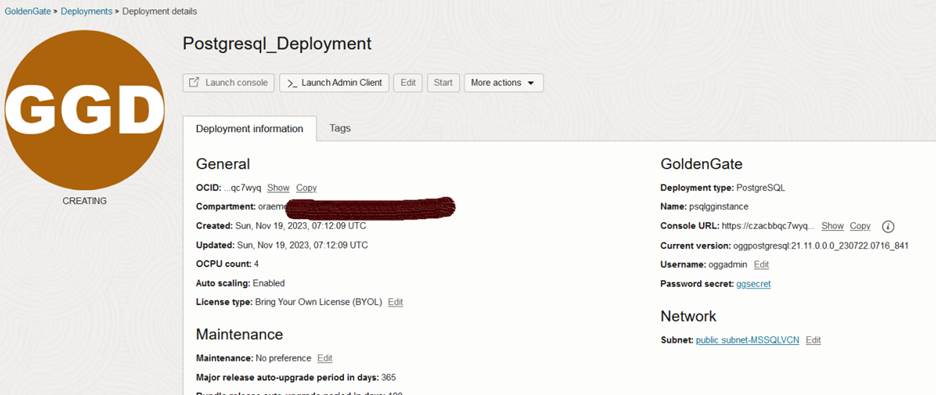Viewport: 936px width, 395px height.
Task: Show the full Console URL
Action: 833,226
